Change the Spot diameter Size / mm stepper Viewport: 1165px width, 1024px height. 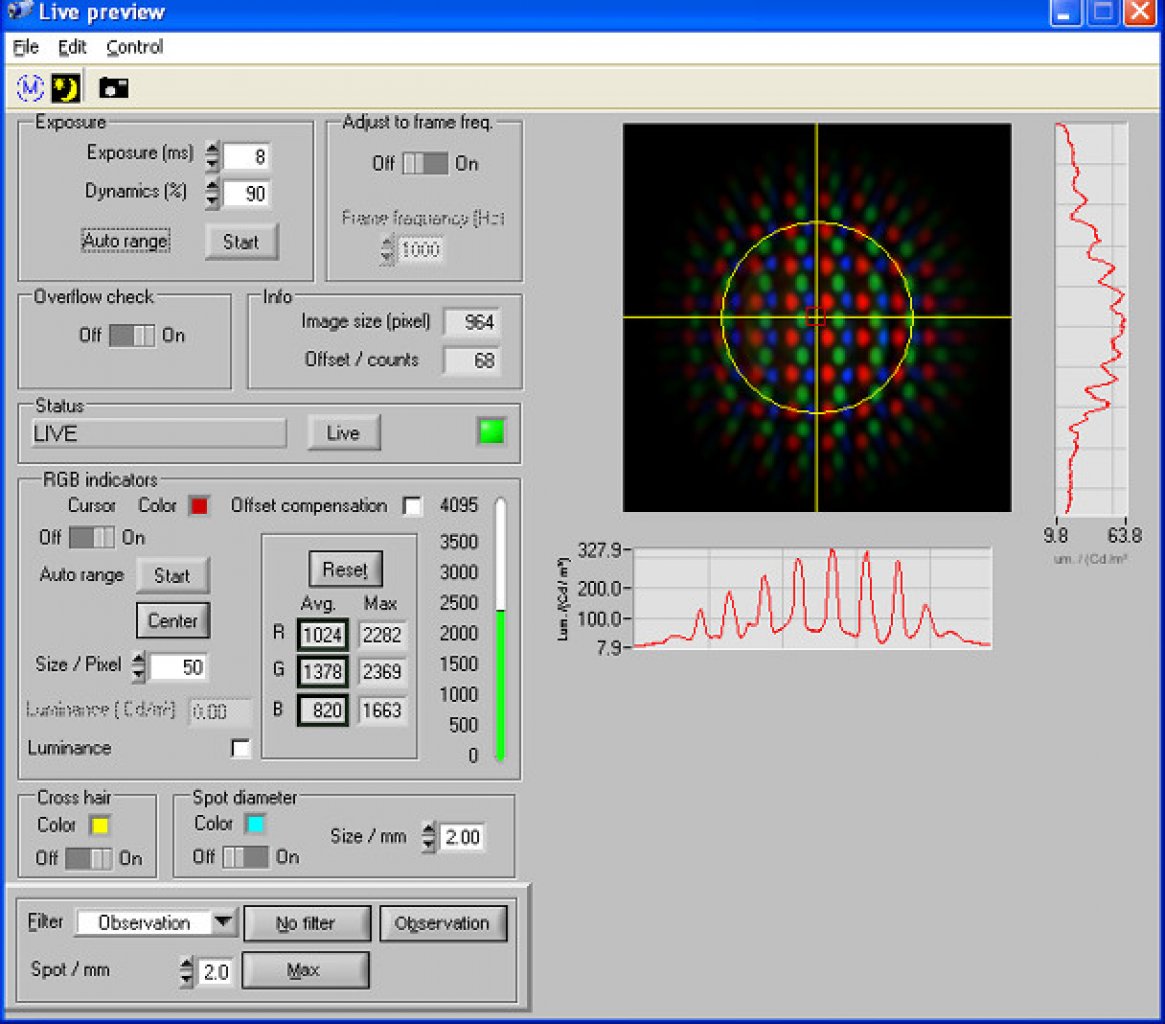pos(429,837)
